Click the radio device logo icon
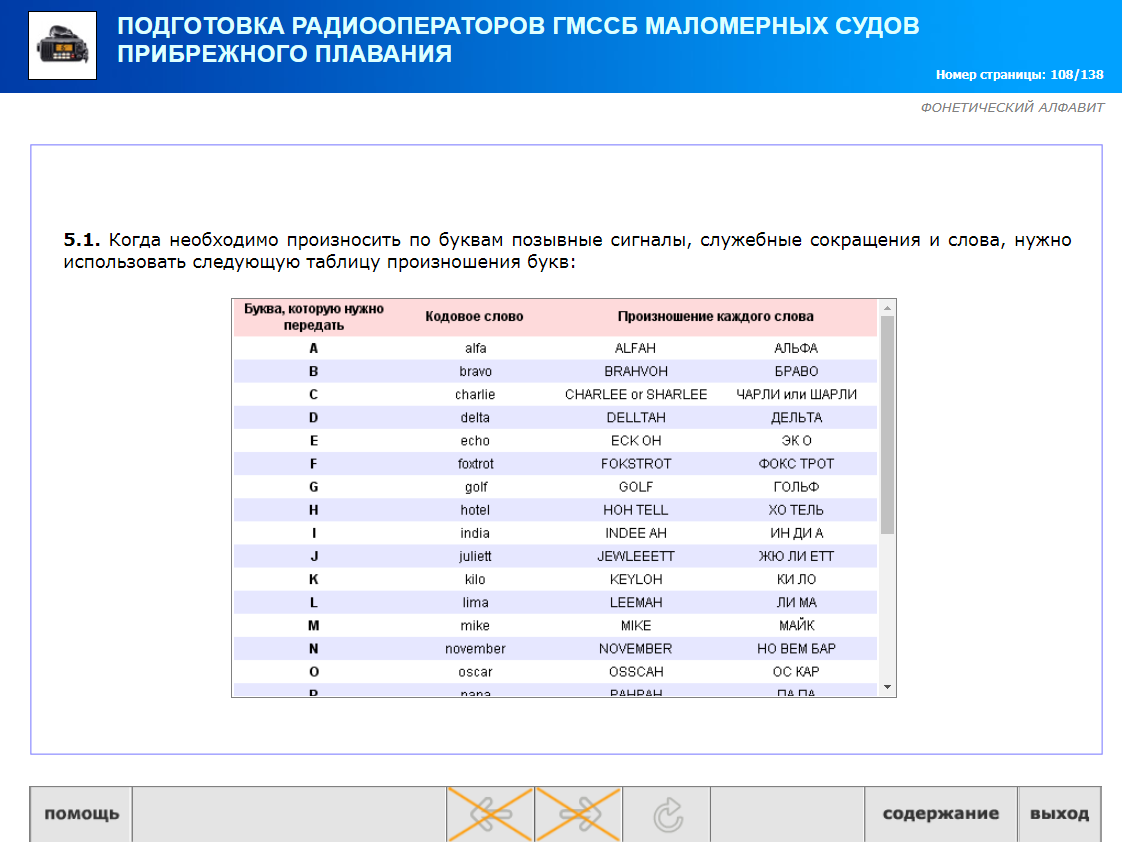 click(62, 45)
